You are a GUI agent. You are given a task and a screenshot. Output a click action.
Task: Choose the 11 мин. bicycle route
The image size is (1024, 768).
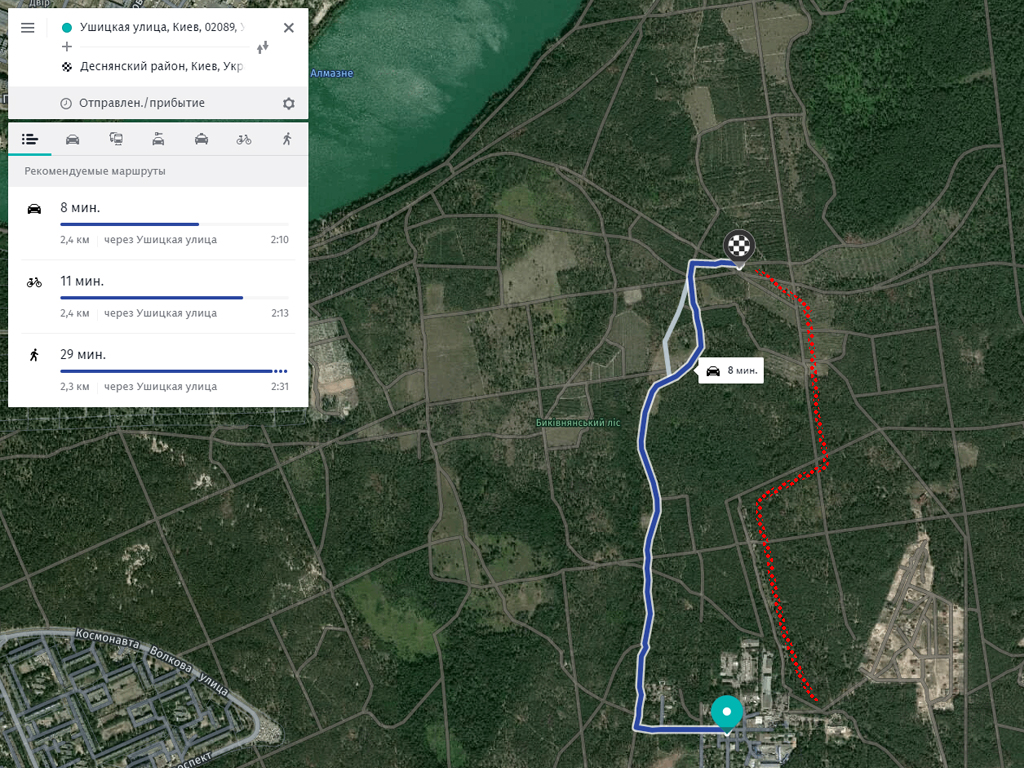click(x=158, y=297)
